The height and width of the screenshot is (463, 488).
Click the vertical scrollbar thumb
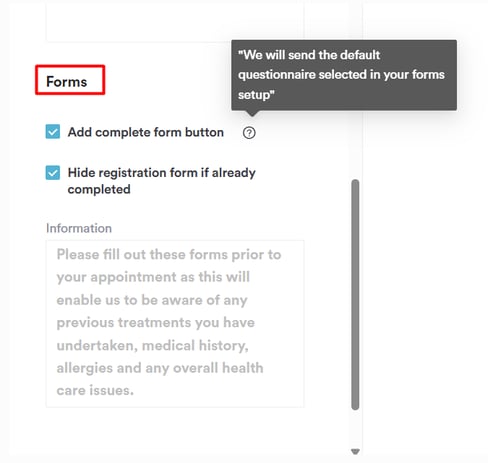[x=355, y=295]
